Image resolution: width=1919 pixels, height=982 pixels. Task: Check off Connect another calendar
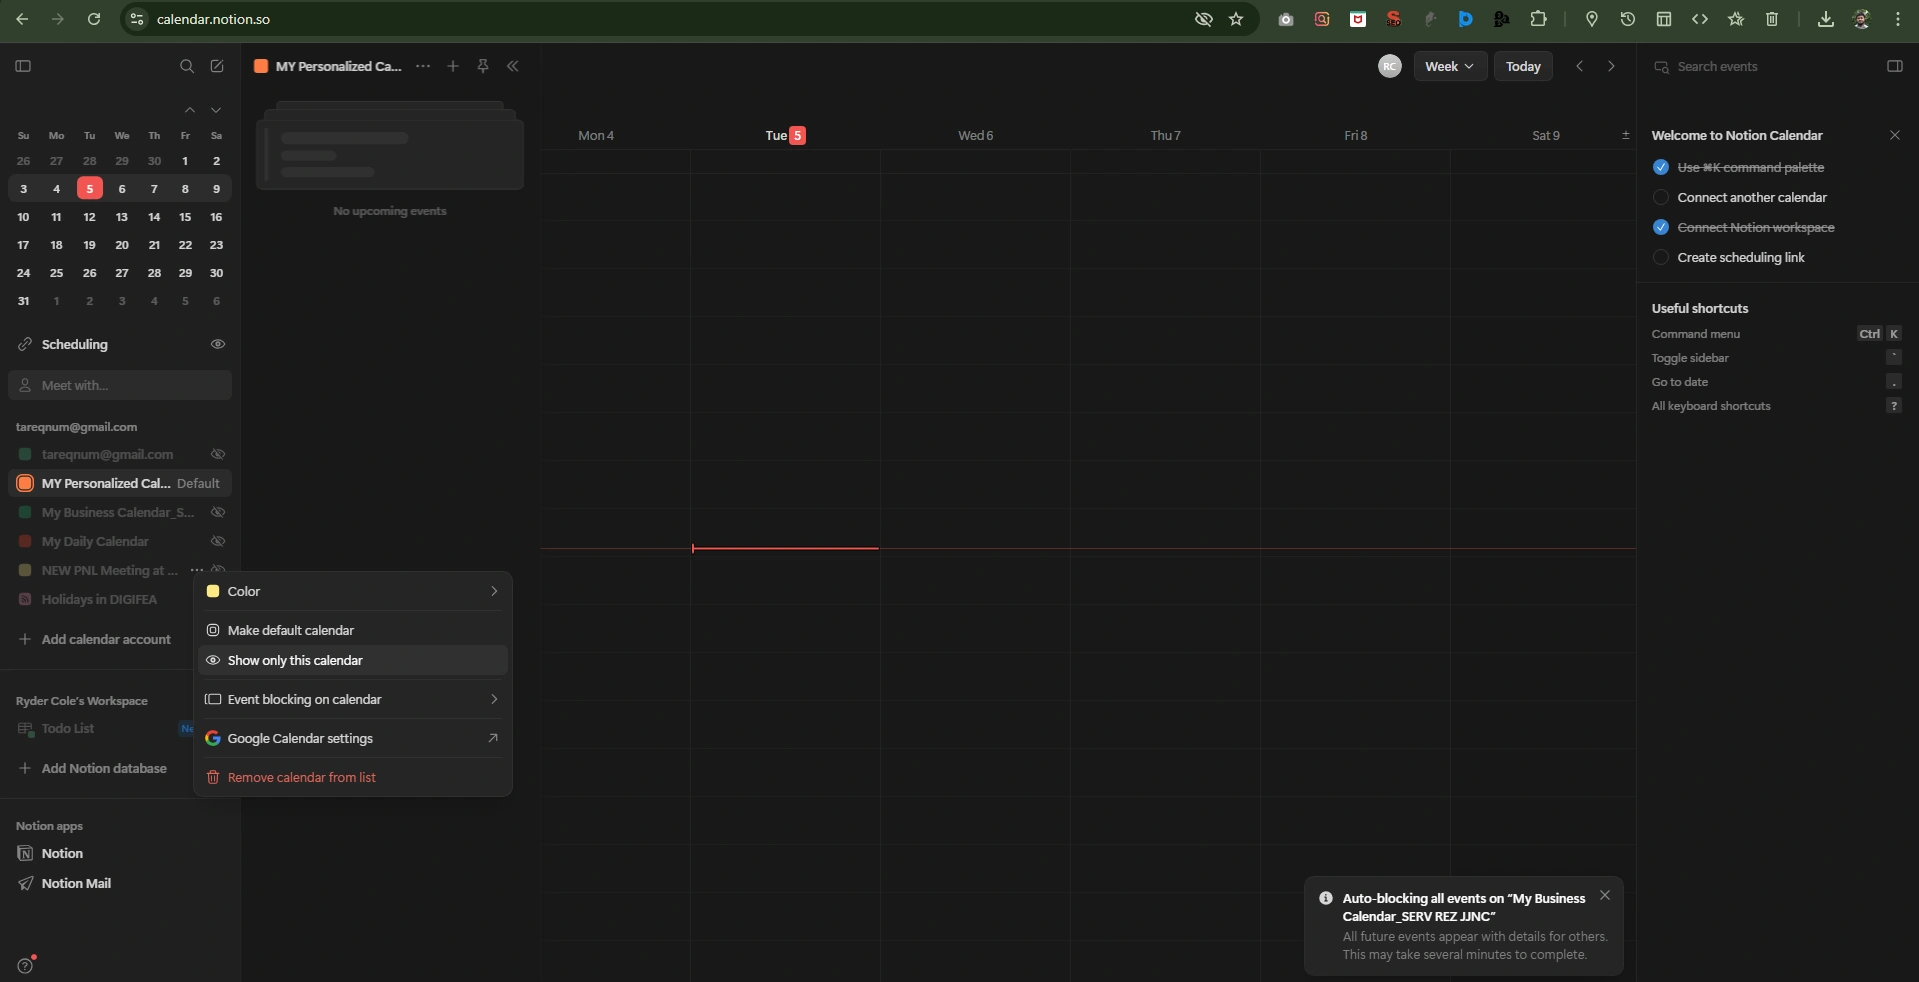click(x=1661, y=197)
